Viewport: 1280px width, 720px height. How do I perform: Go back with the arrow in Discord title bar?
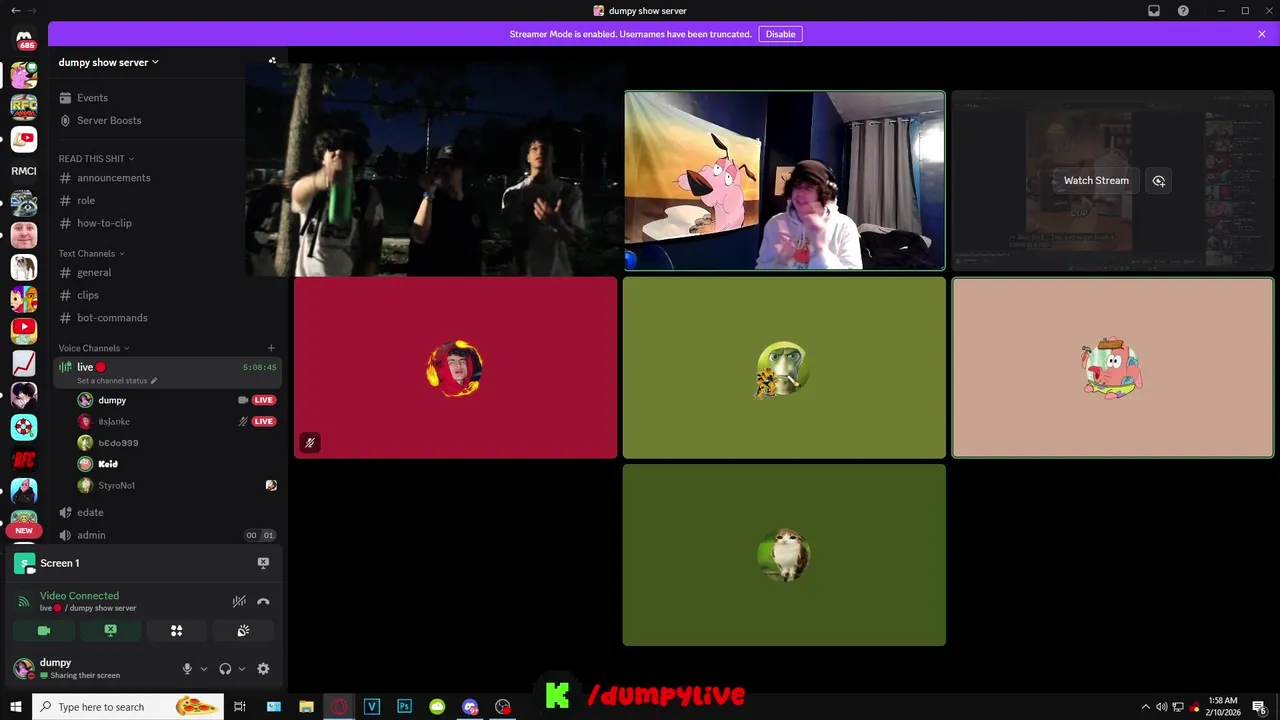pos(15,11)
